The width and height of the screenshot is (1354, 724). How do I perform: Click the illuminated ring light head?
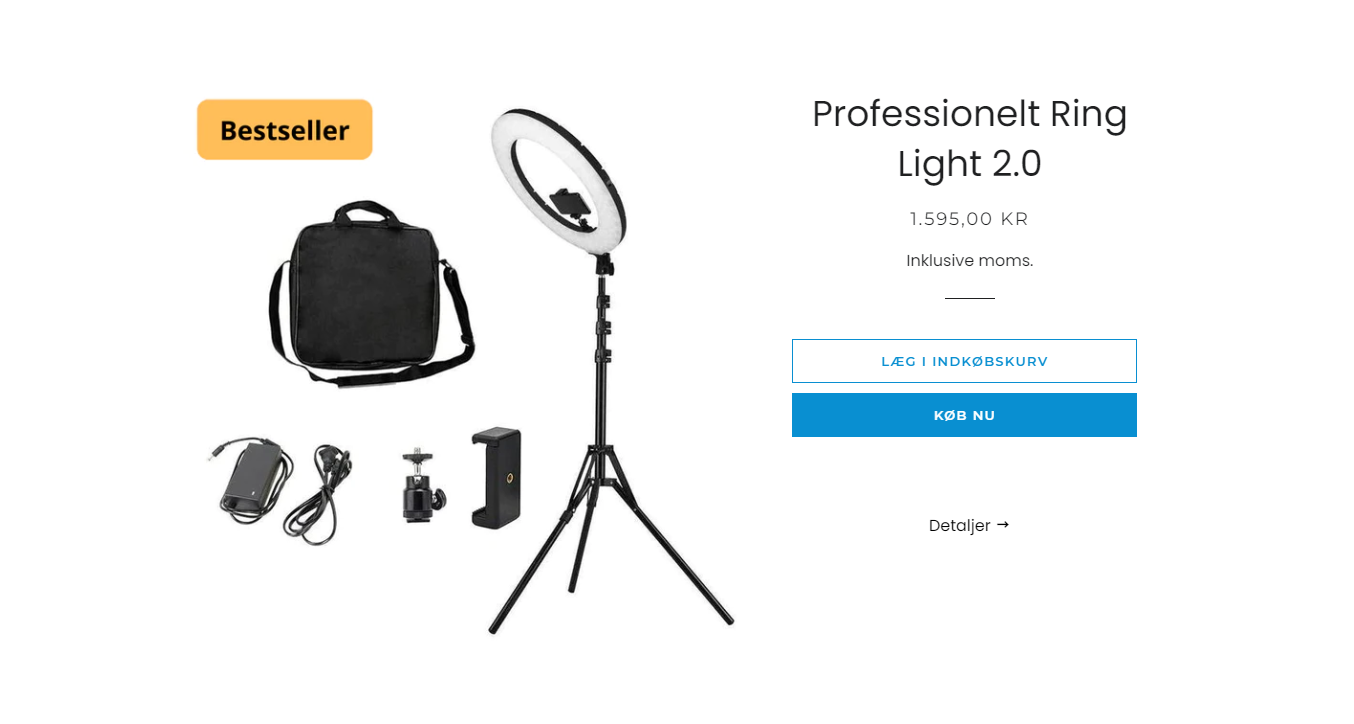point(560,181)
